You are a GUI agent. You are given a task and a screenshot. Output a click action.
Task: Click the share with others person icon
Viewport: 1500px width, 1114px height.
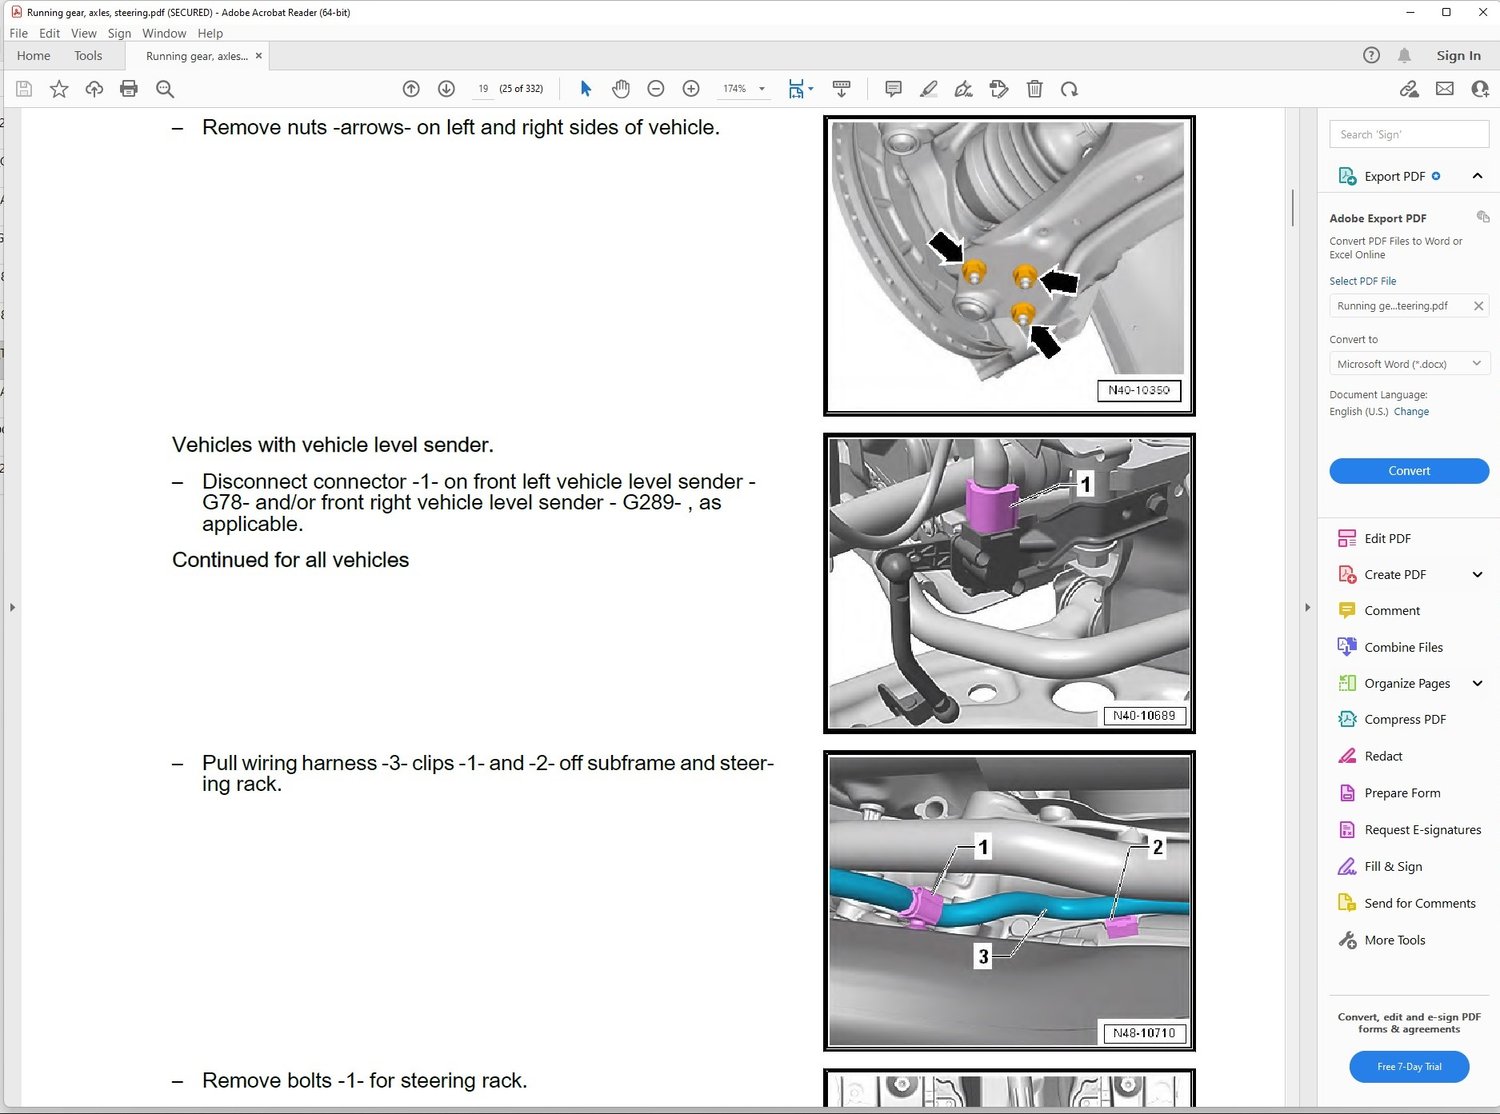click(x=1480, y=89)
